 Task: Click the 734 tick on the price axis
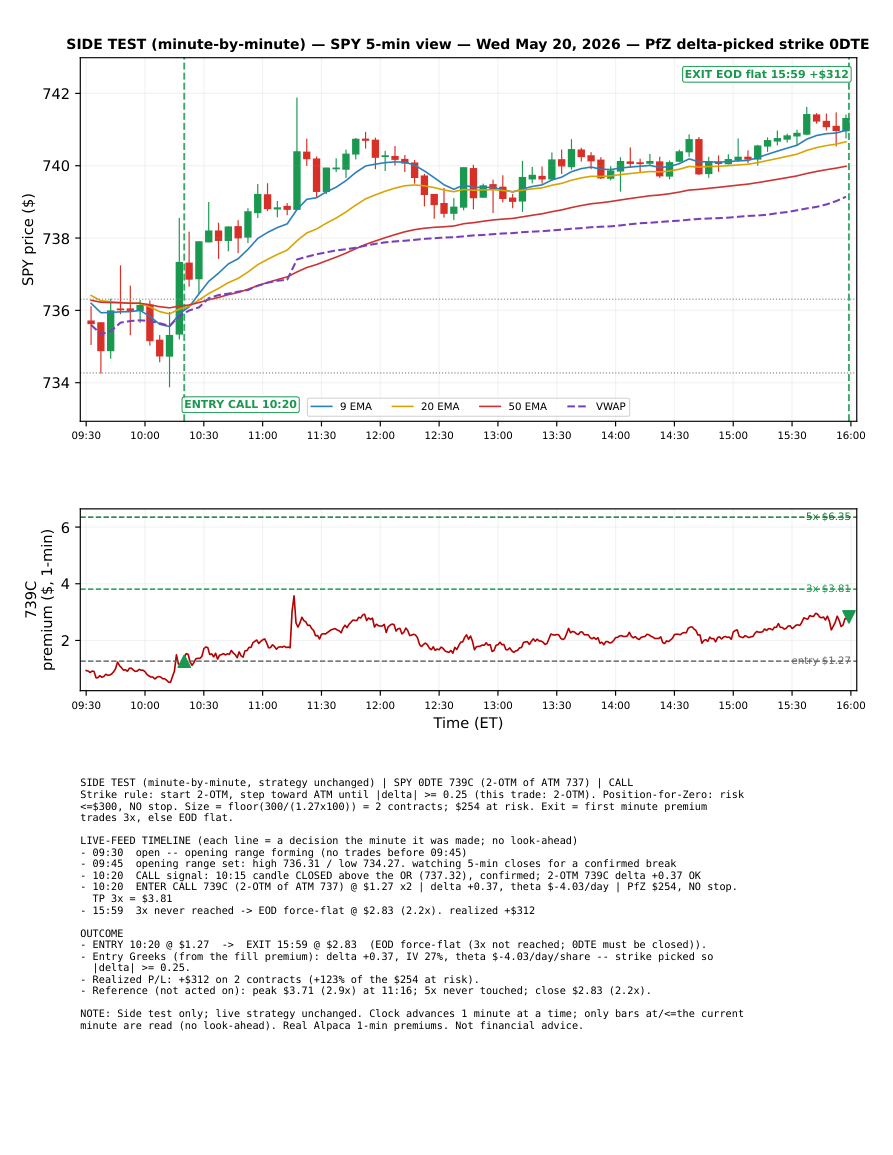56,383
